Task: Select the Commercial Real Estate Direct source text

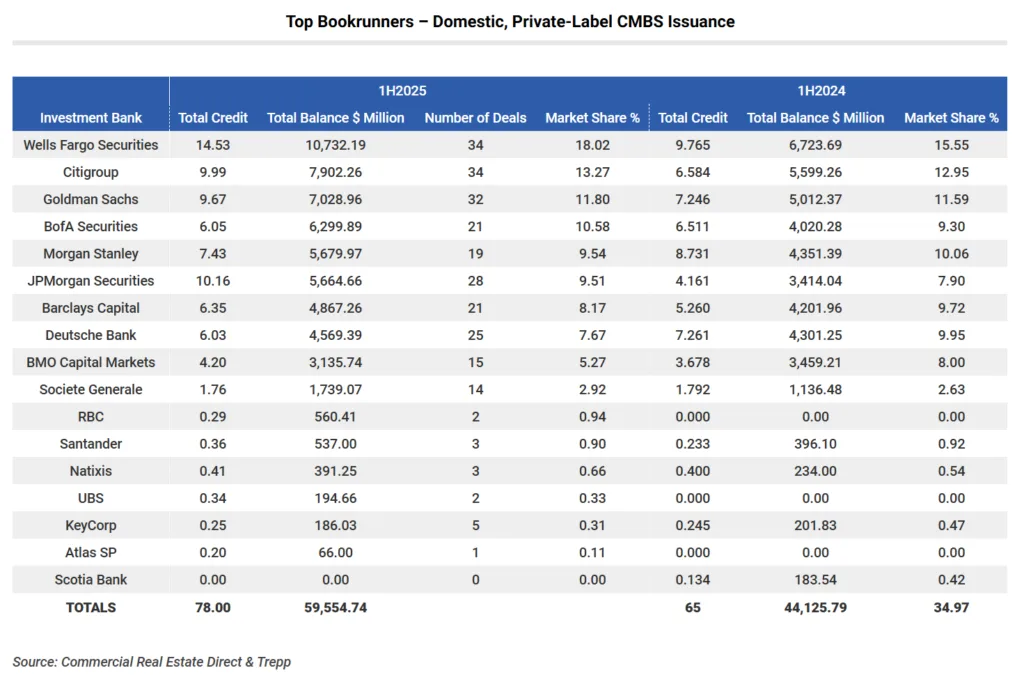Action: (156, 661)
